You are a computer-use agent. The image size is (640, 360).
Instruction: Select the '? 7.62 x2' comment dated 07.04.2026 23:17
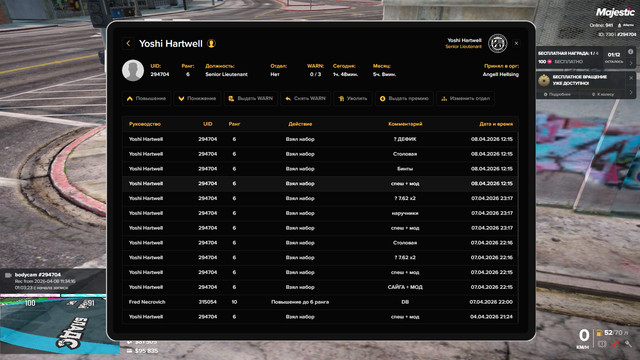click(405, 198)
